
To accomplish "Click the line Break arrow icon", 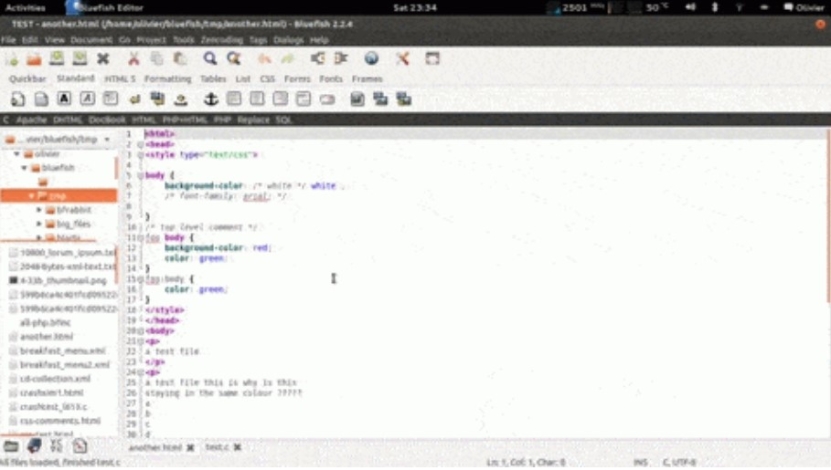I will (134, 99).
